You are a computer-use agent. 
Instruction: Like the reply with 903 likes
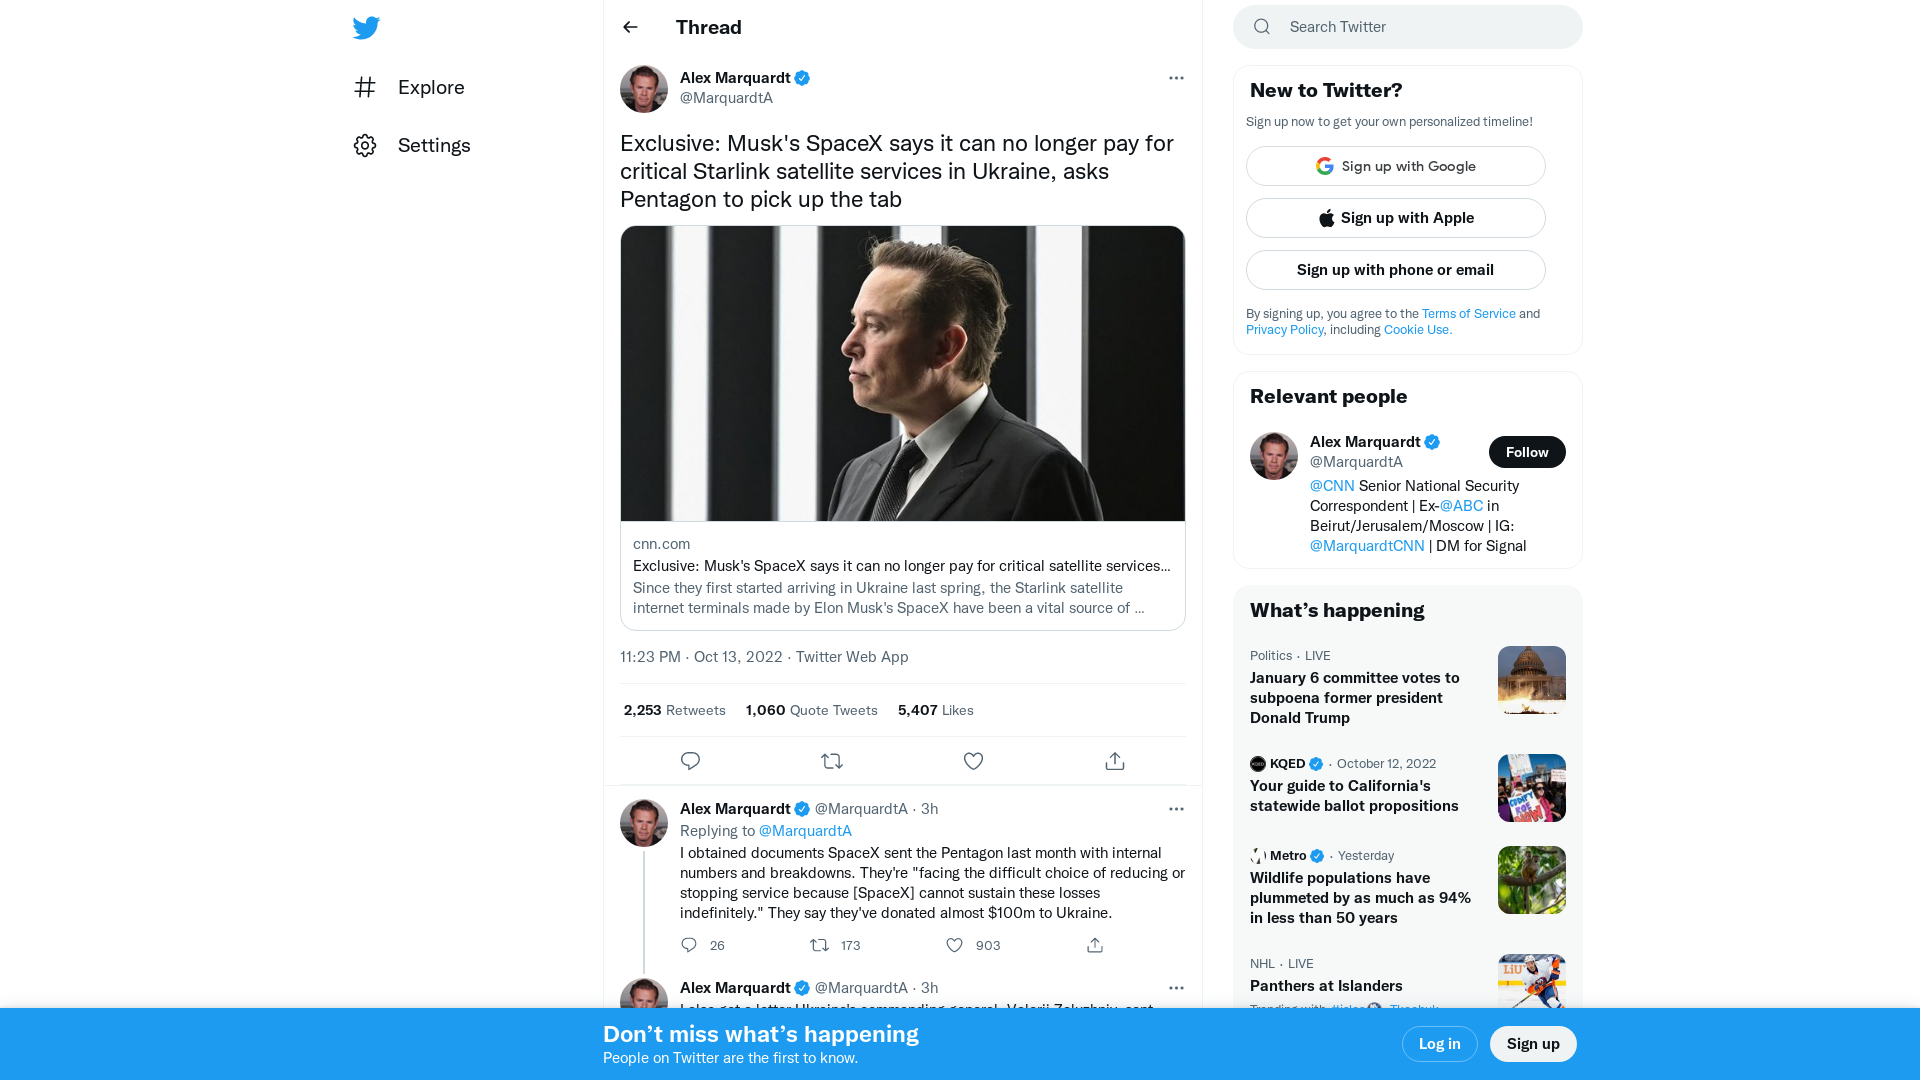tap(953, 944)
